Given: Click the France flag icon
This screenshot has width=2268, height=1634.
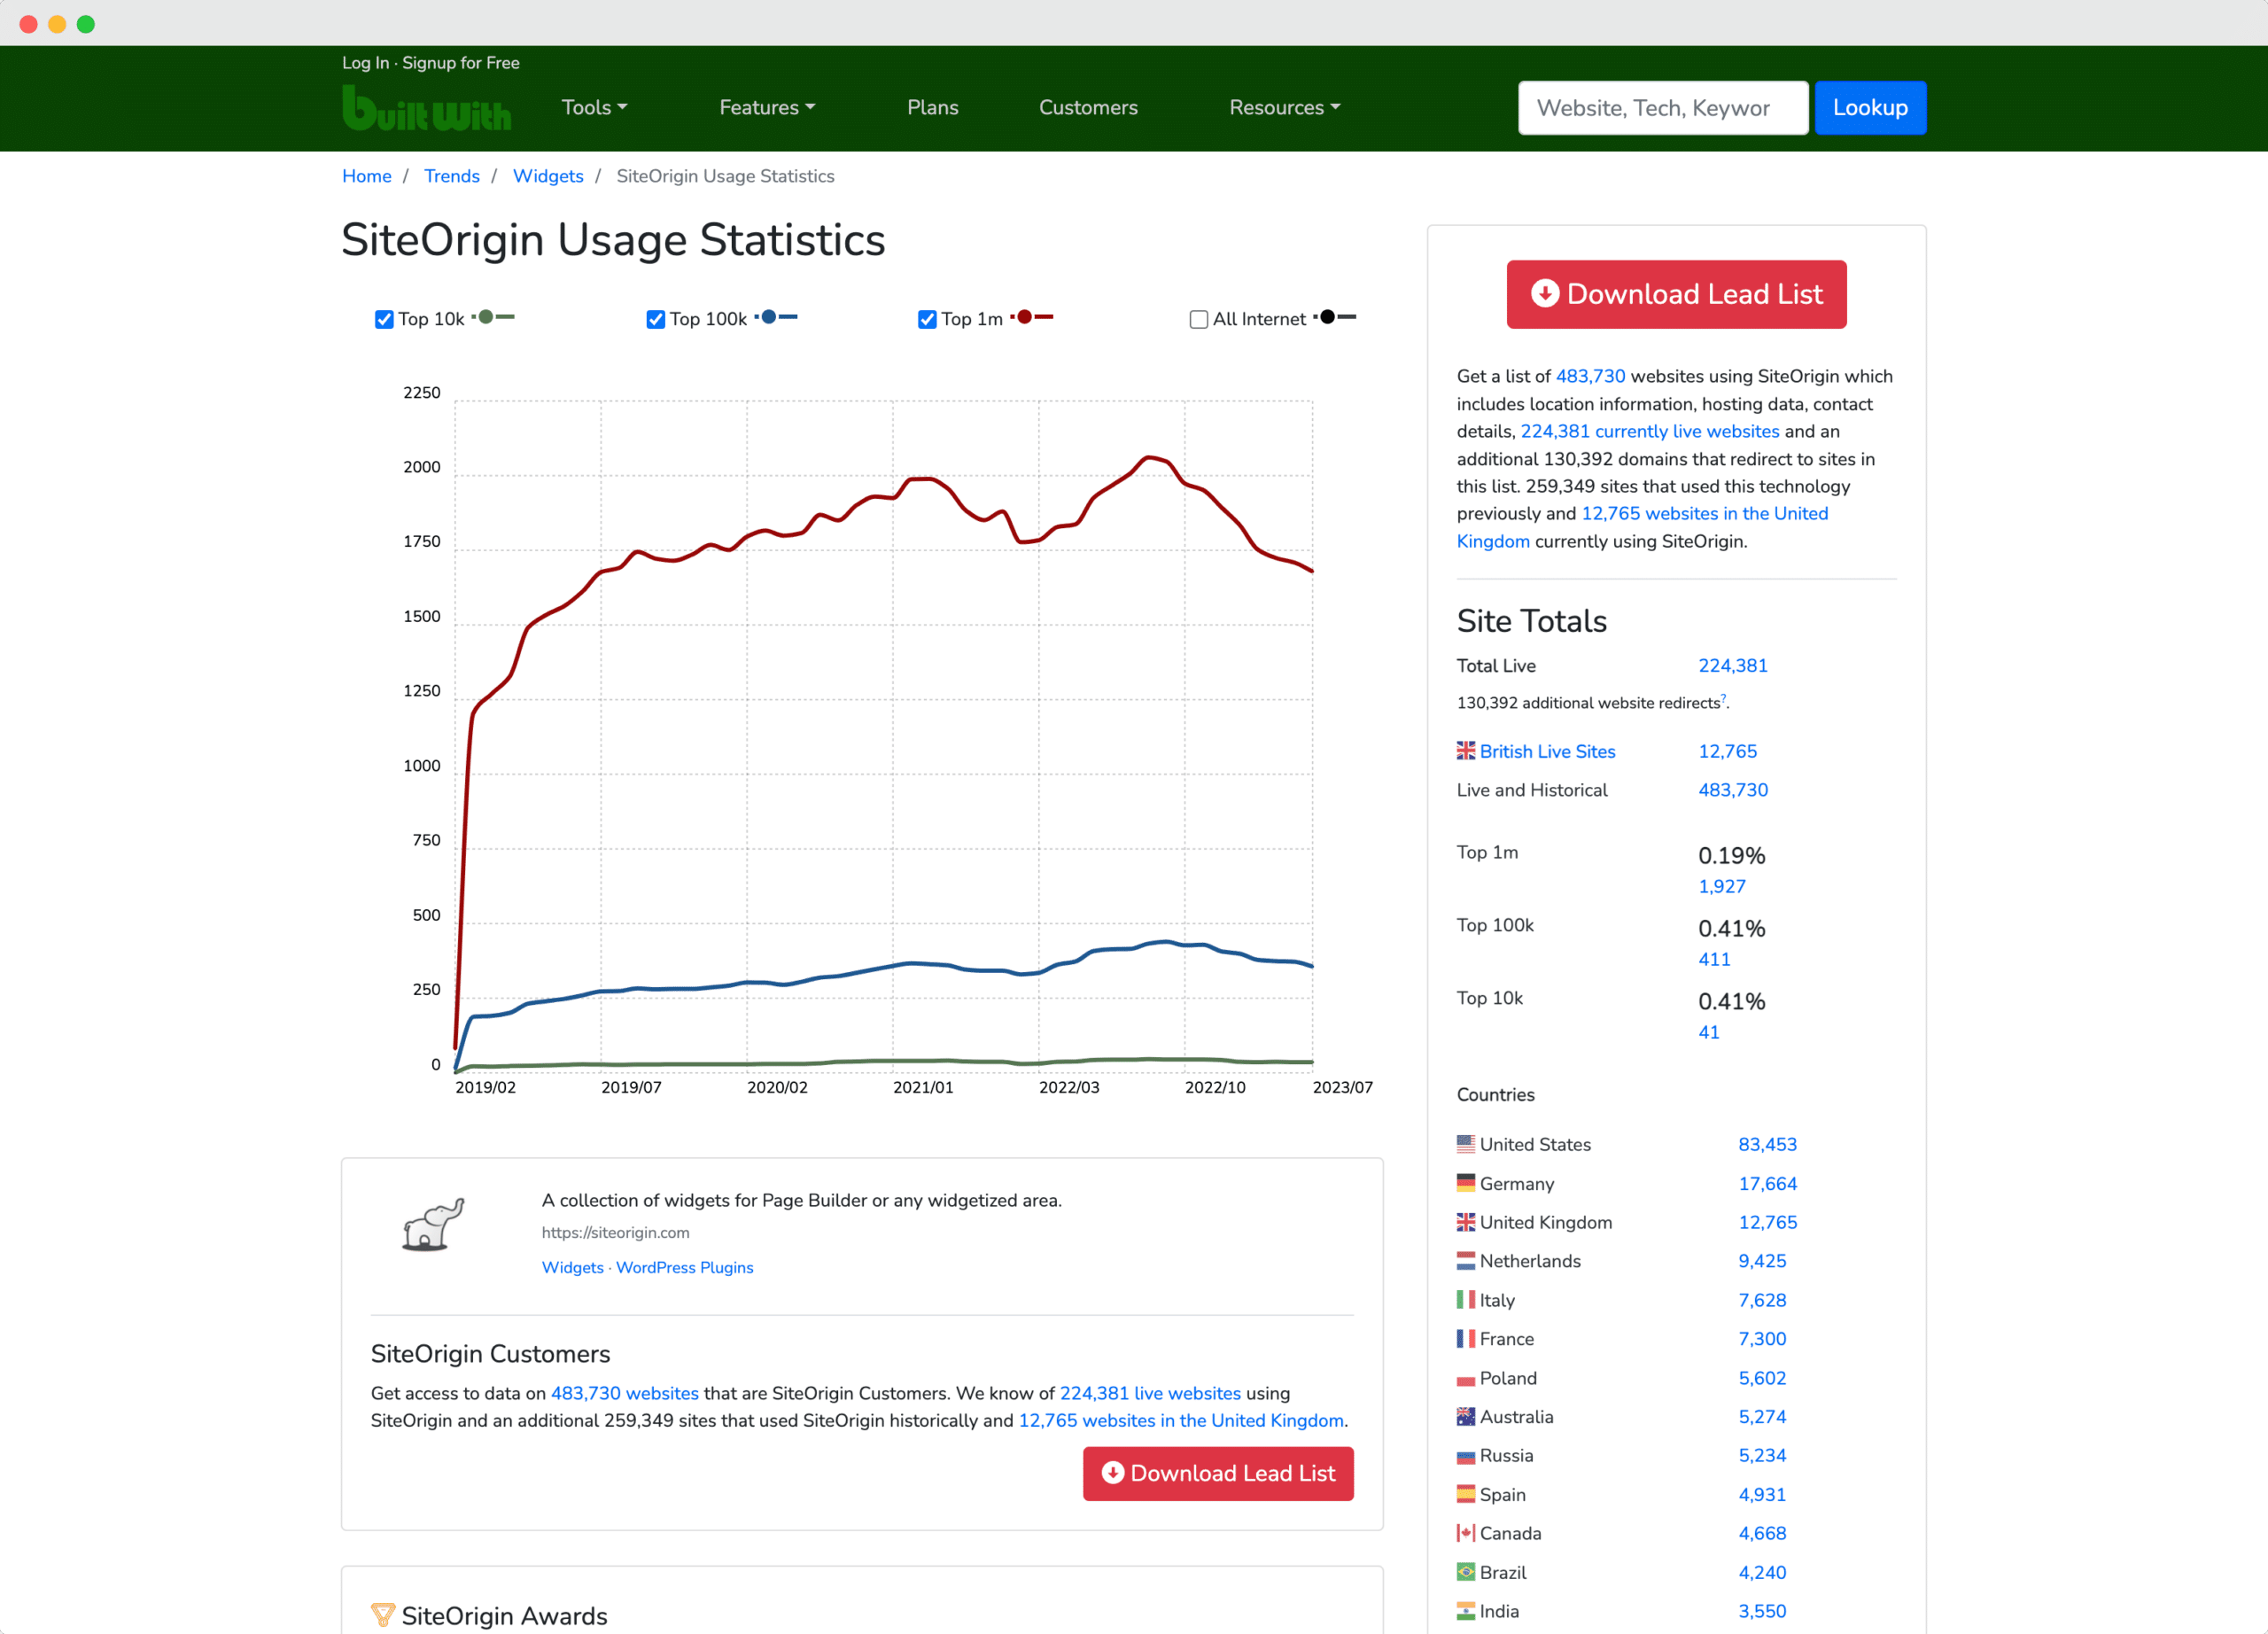Looking at the screenshot, I should (1465, 1338).
